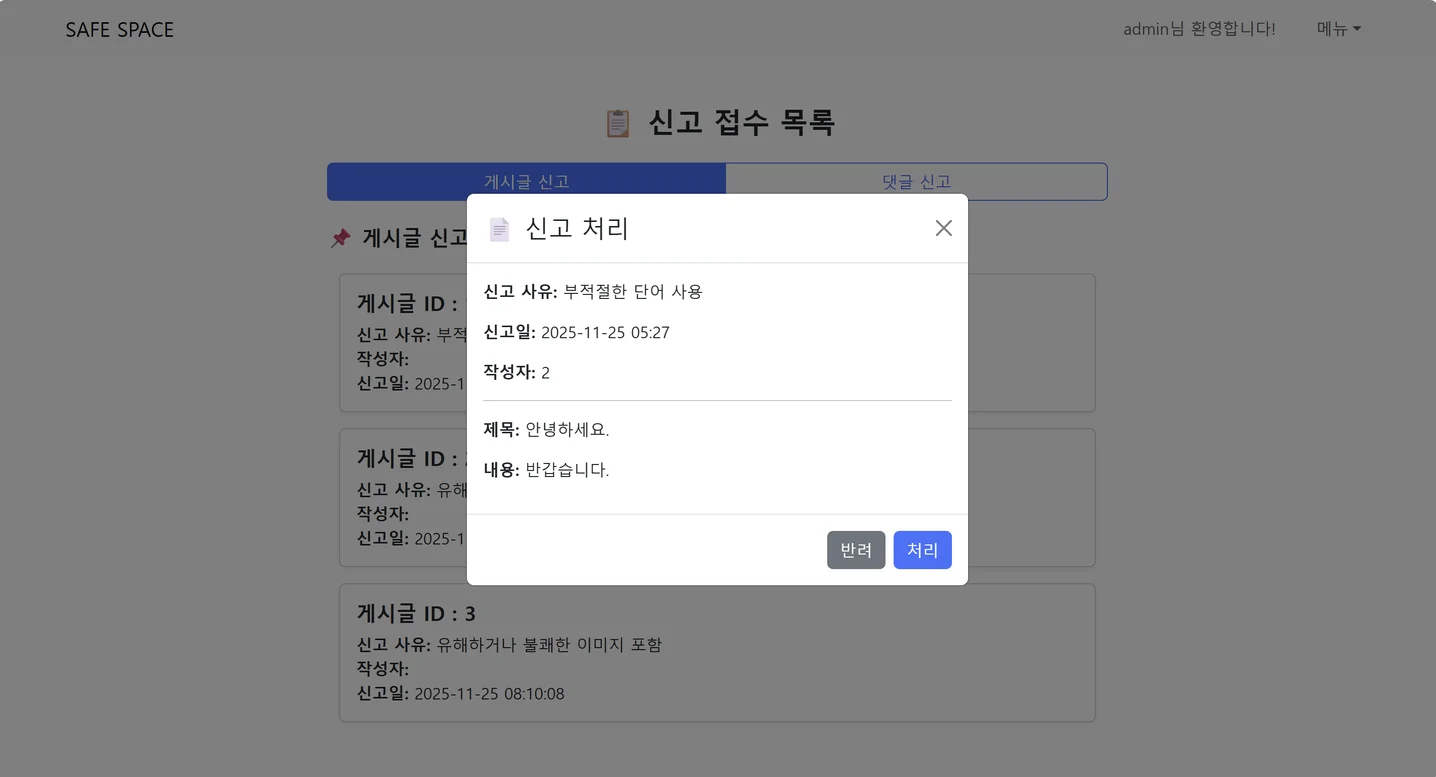The width and height of the screenshot is (1436, 777).
Task: Click the pushpin icon next to 게시글 신고 heading
Action: click(x=341, y=237)
